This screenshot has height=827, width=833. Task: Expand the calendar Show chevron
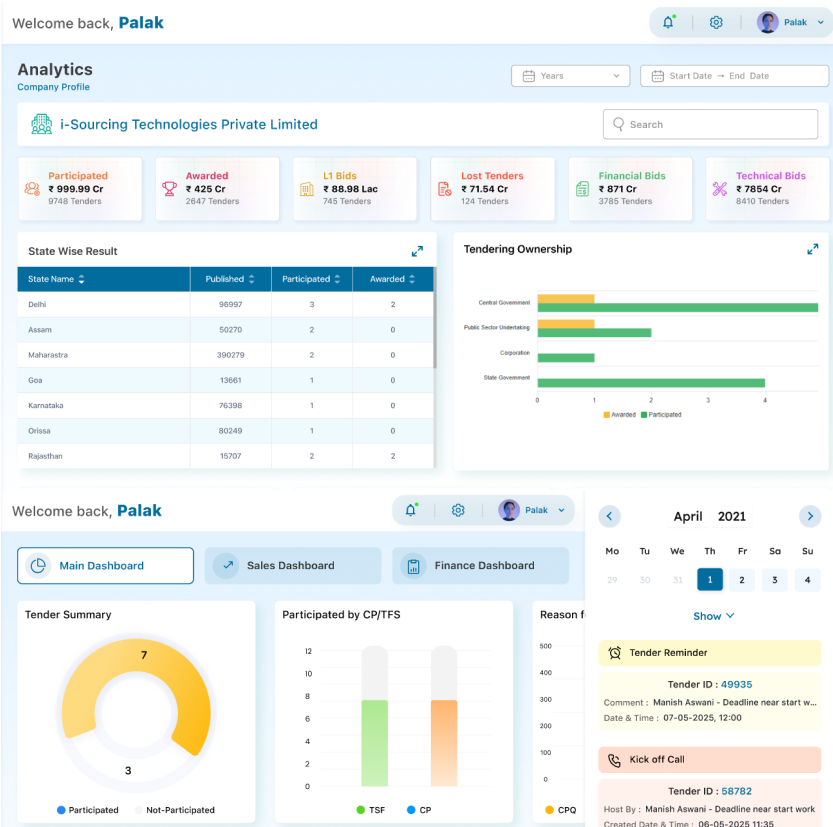[x=714, y=616]
